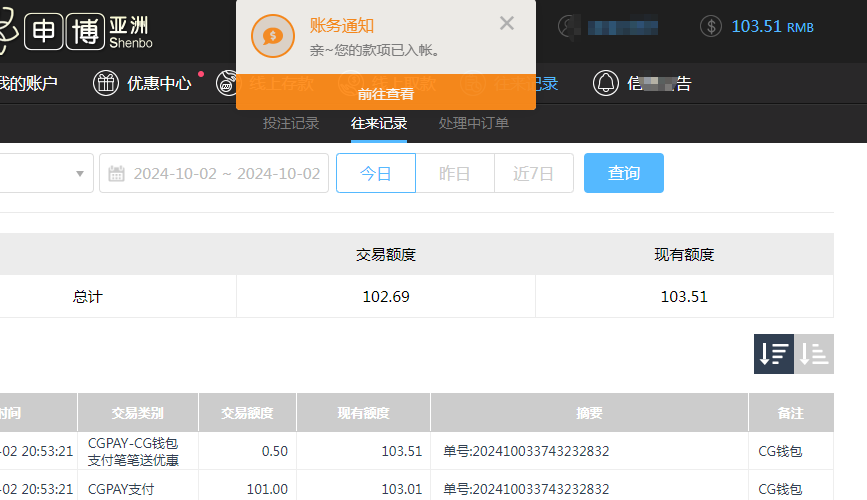Click the 前往查看 button in notification
This screenshot has width=867, height=500.
(x=385, y=94)
